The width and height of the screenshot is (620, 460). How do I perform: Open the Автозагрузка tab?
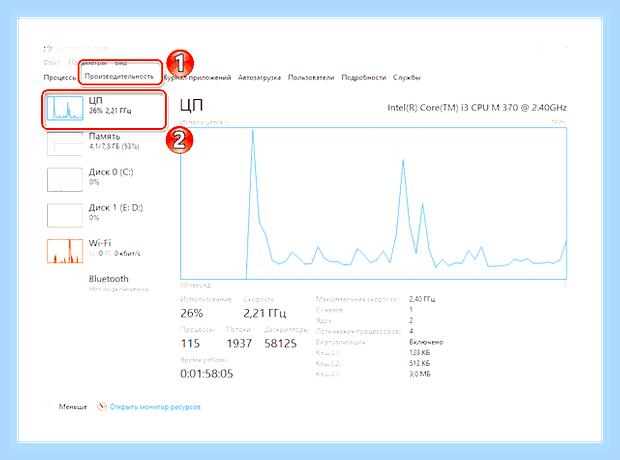(259, 78)
